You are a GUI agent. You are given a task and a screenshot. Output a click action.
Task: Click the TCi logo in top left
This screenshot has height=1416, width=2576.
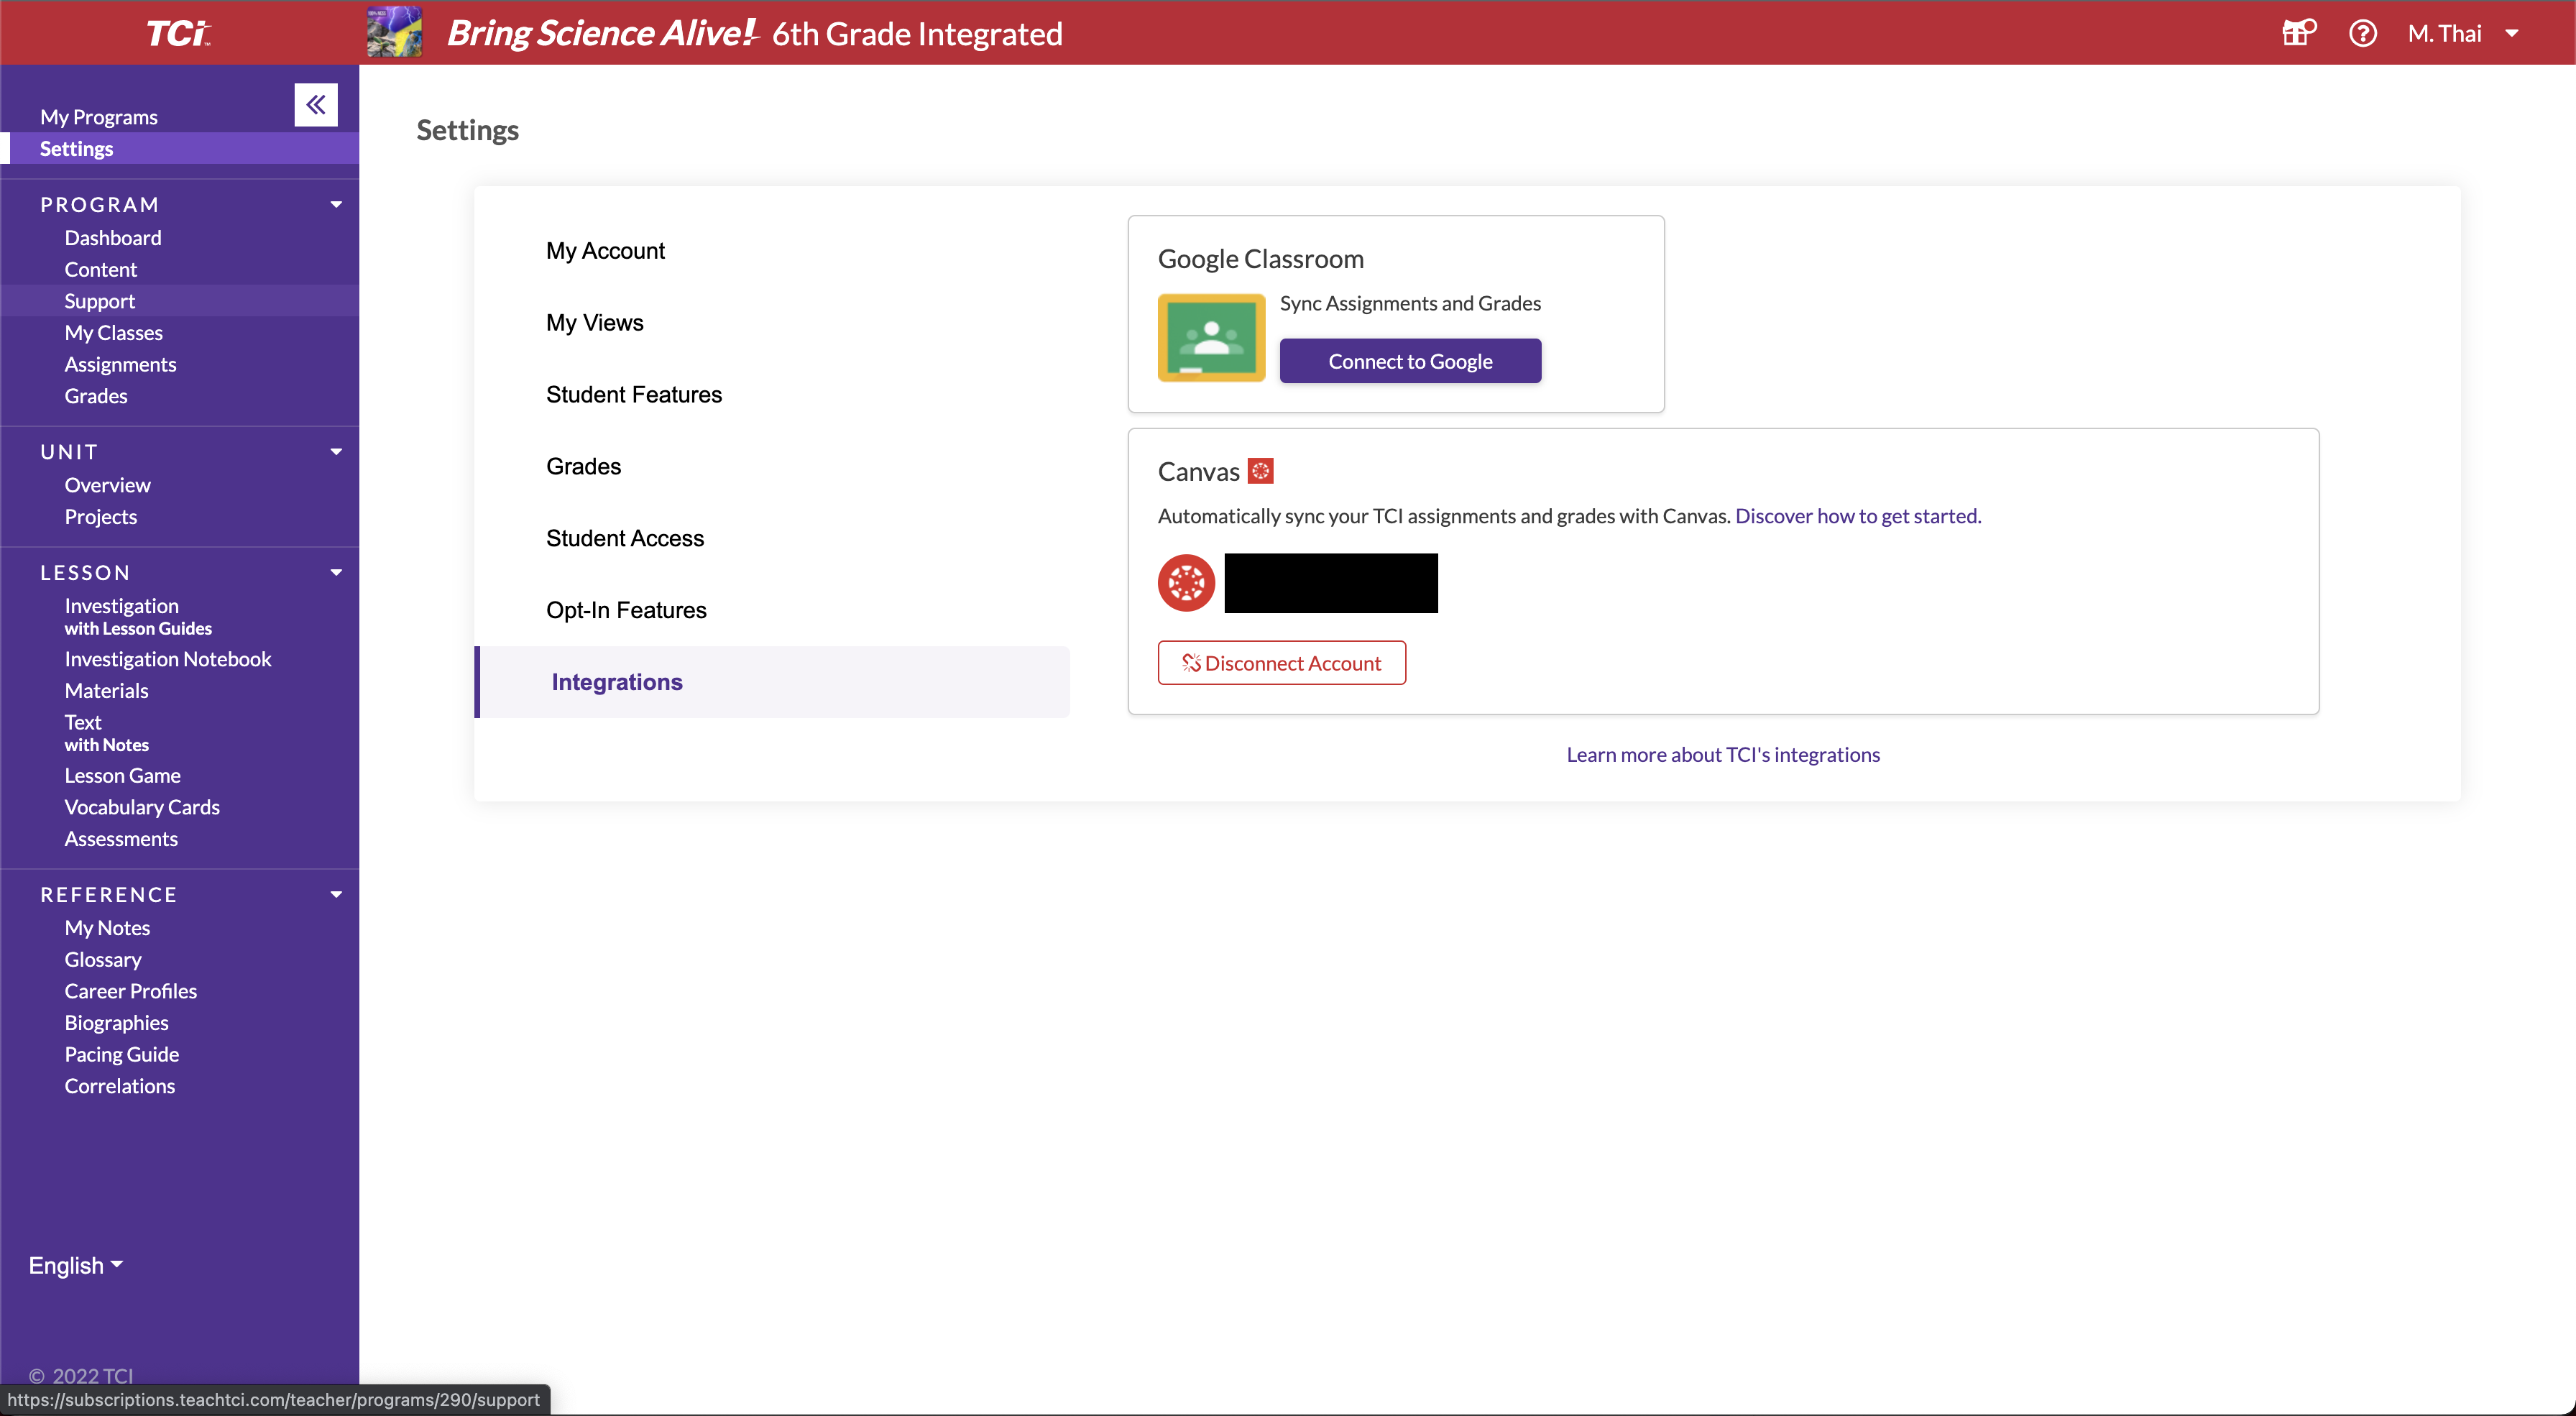(179, 32)
